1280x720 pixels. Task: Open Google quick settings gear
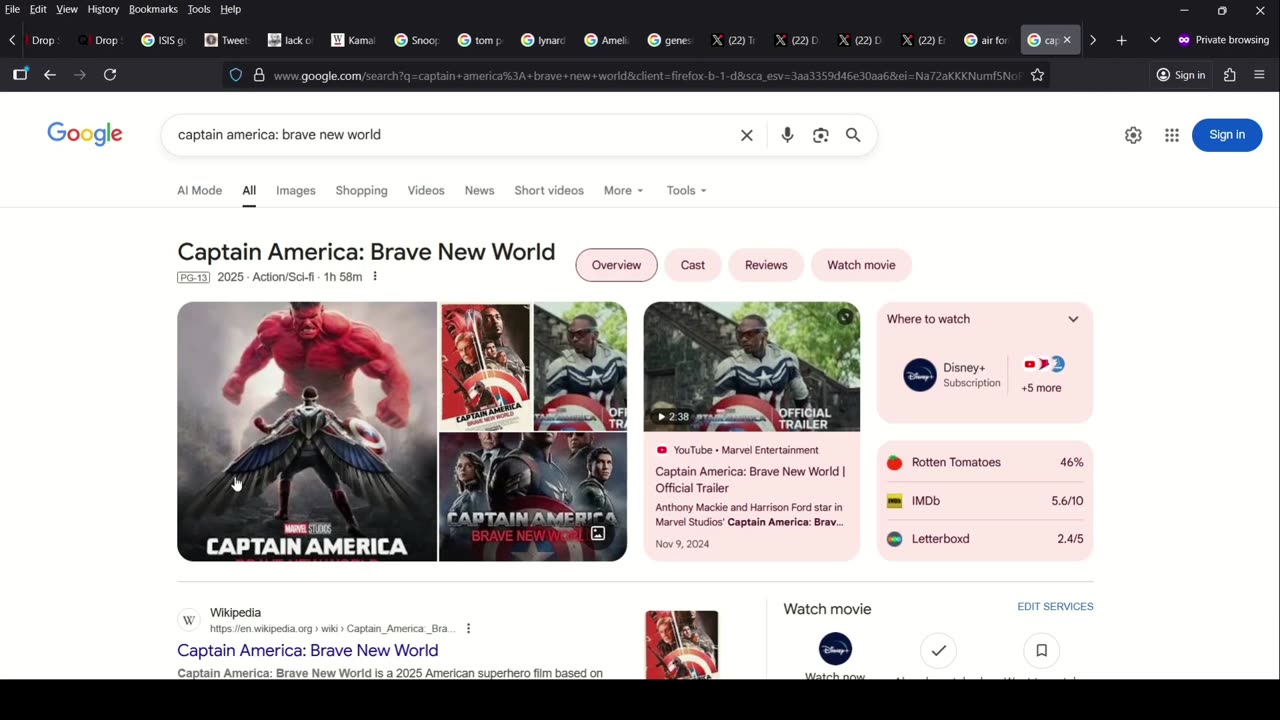click(x=1133, y=135)
